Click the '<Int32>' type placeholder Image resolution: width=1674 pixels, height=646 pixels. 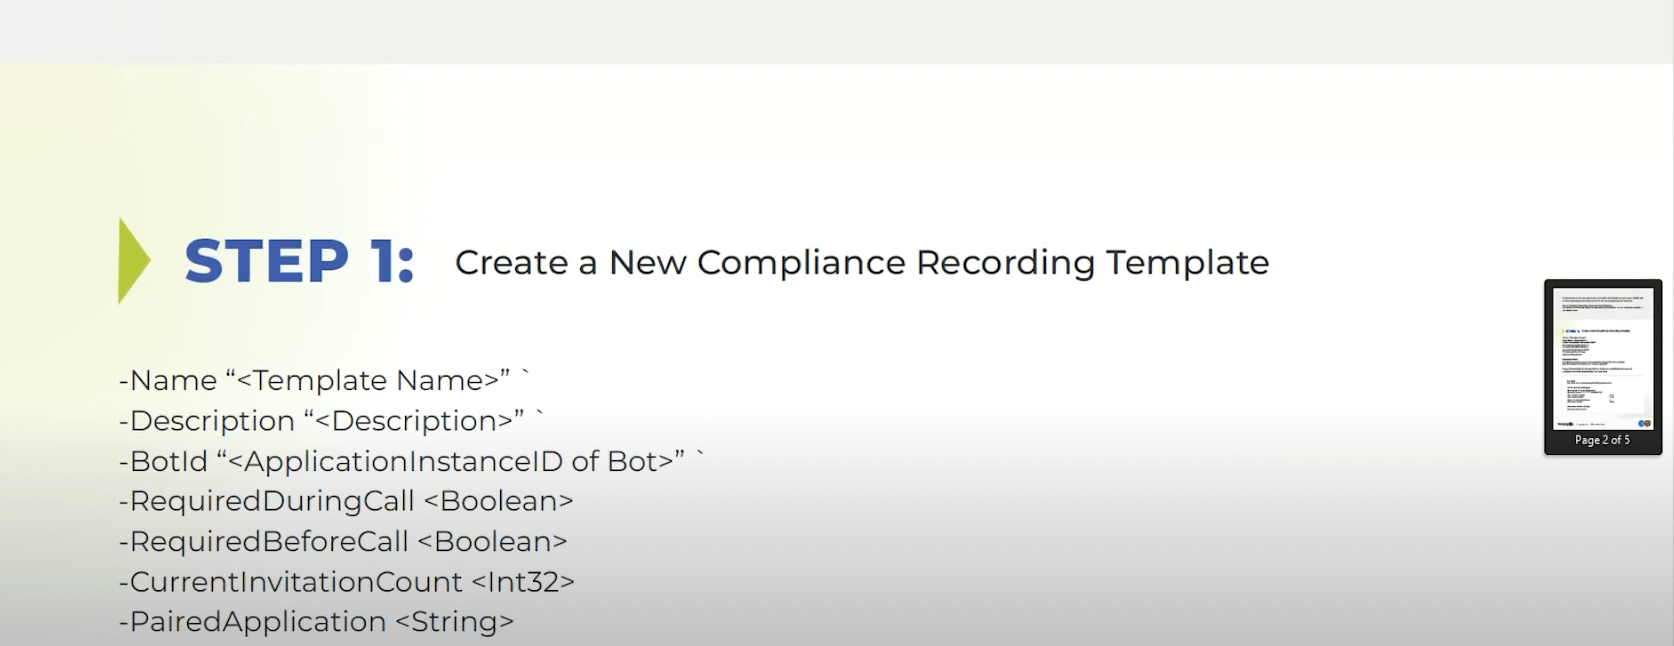pyautogui.click(x=522, y=582)
